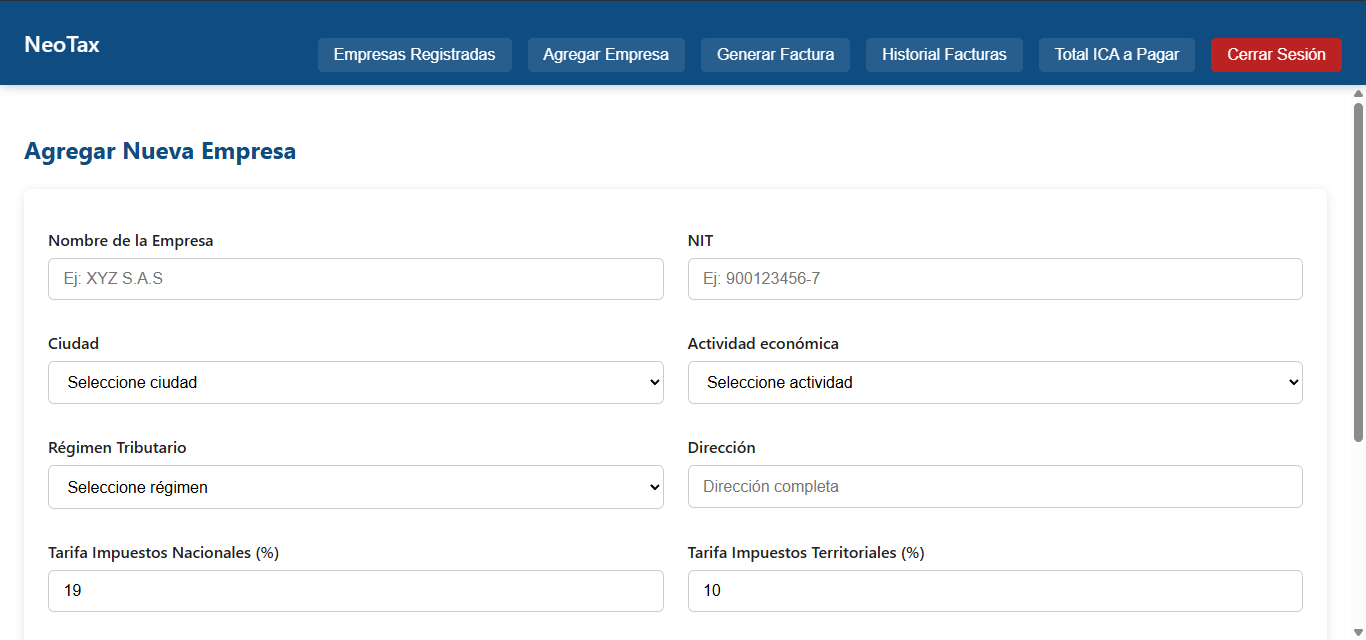Click the page's vertical scrollbar thumb
Screen dimensions: 1366x640
[x=1358, y=270]
